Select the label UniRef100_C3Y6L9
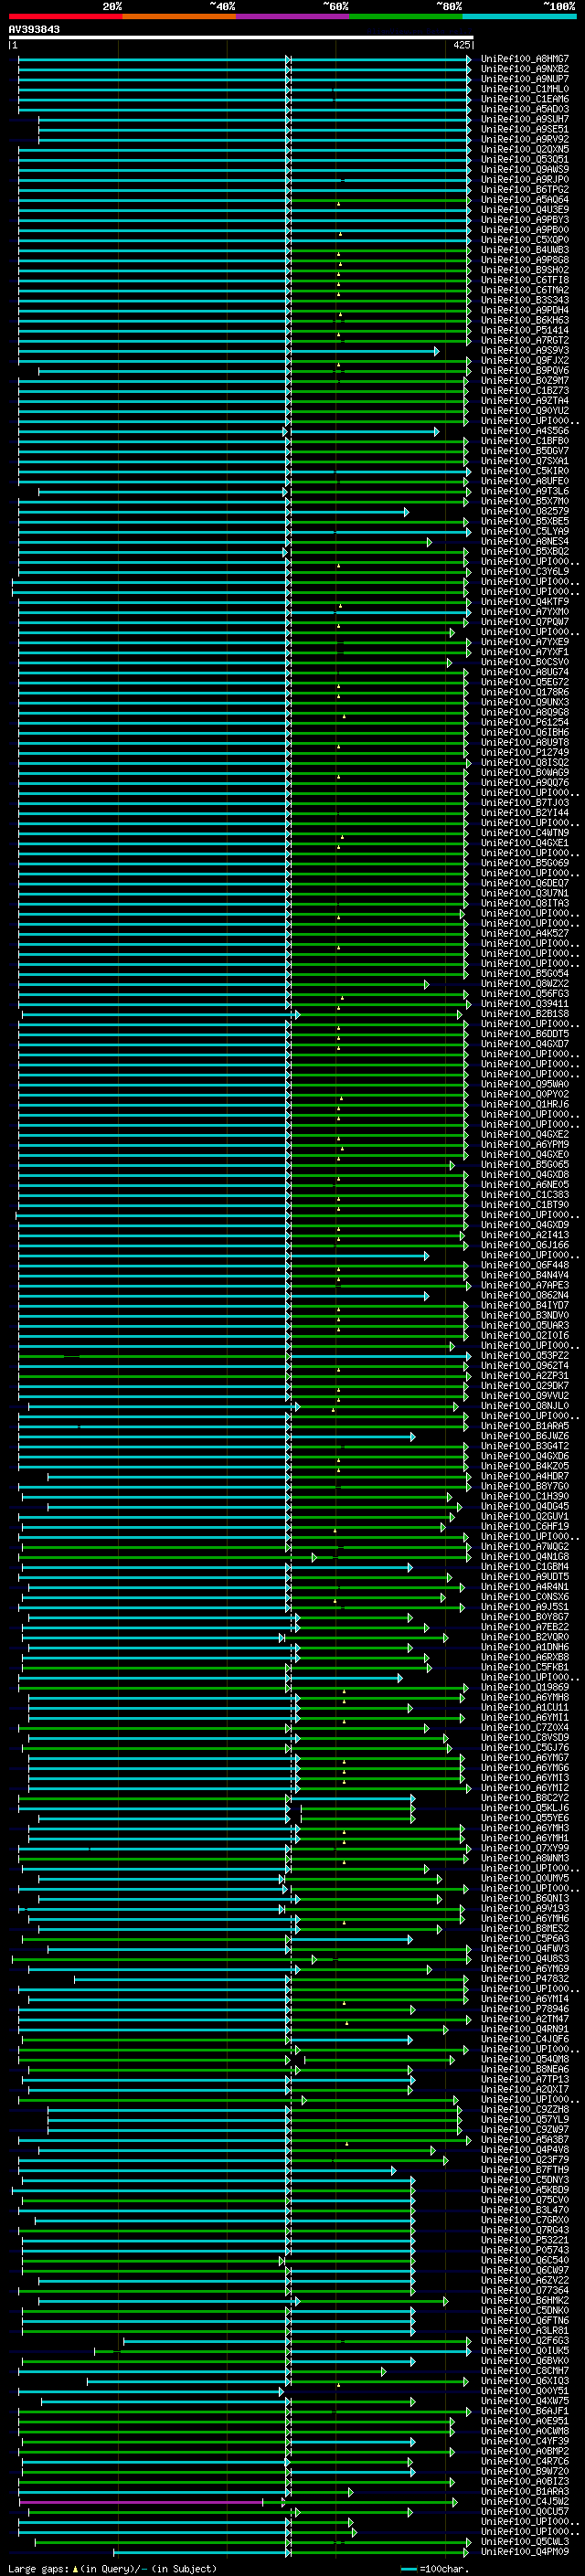585x2576 pixels. click(525, 571)
